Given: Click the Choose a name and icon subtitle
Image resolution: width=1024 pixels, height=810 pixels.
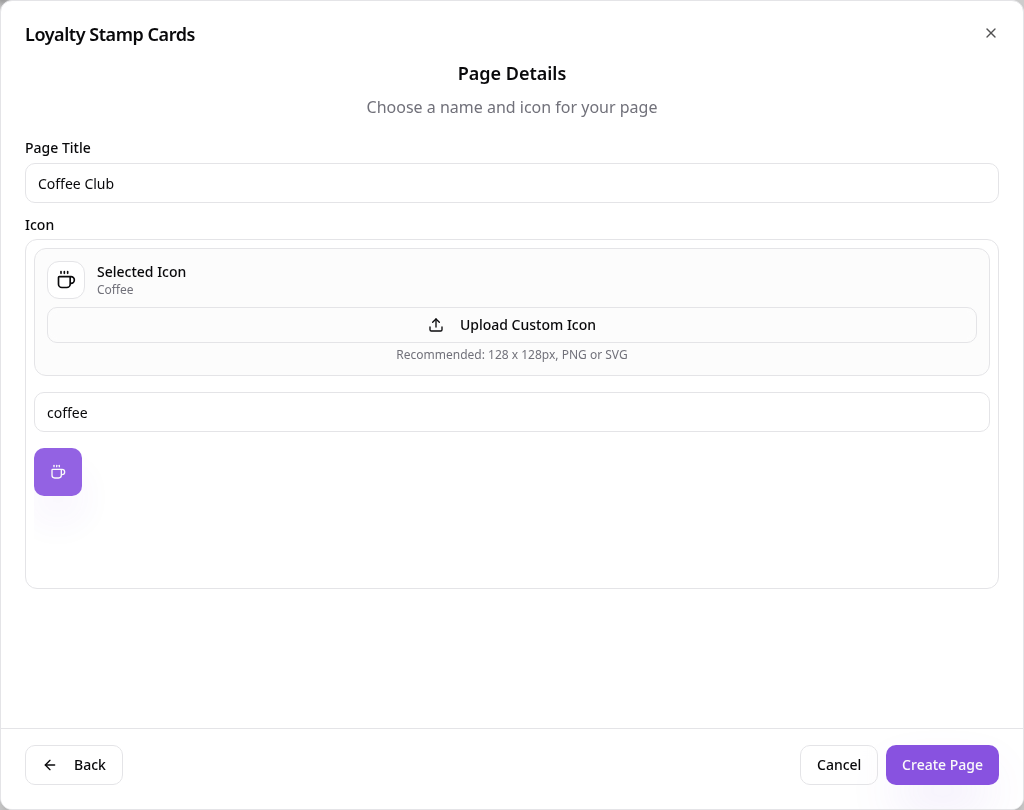Looking at the screenshot, I should pyautogui.click(x=512, y=107).
